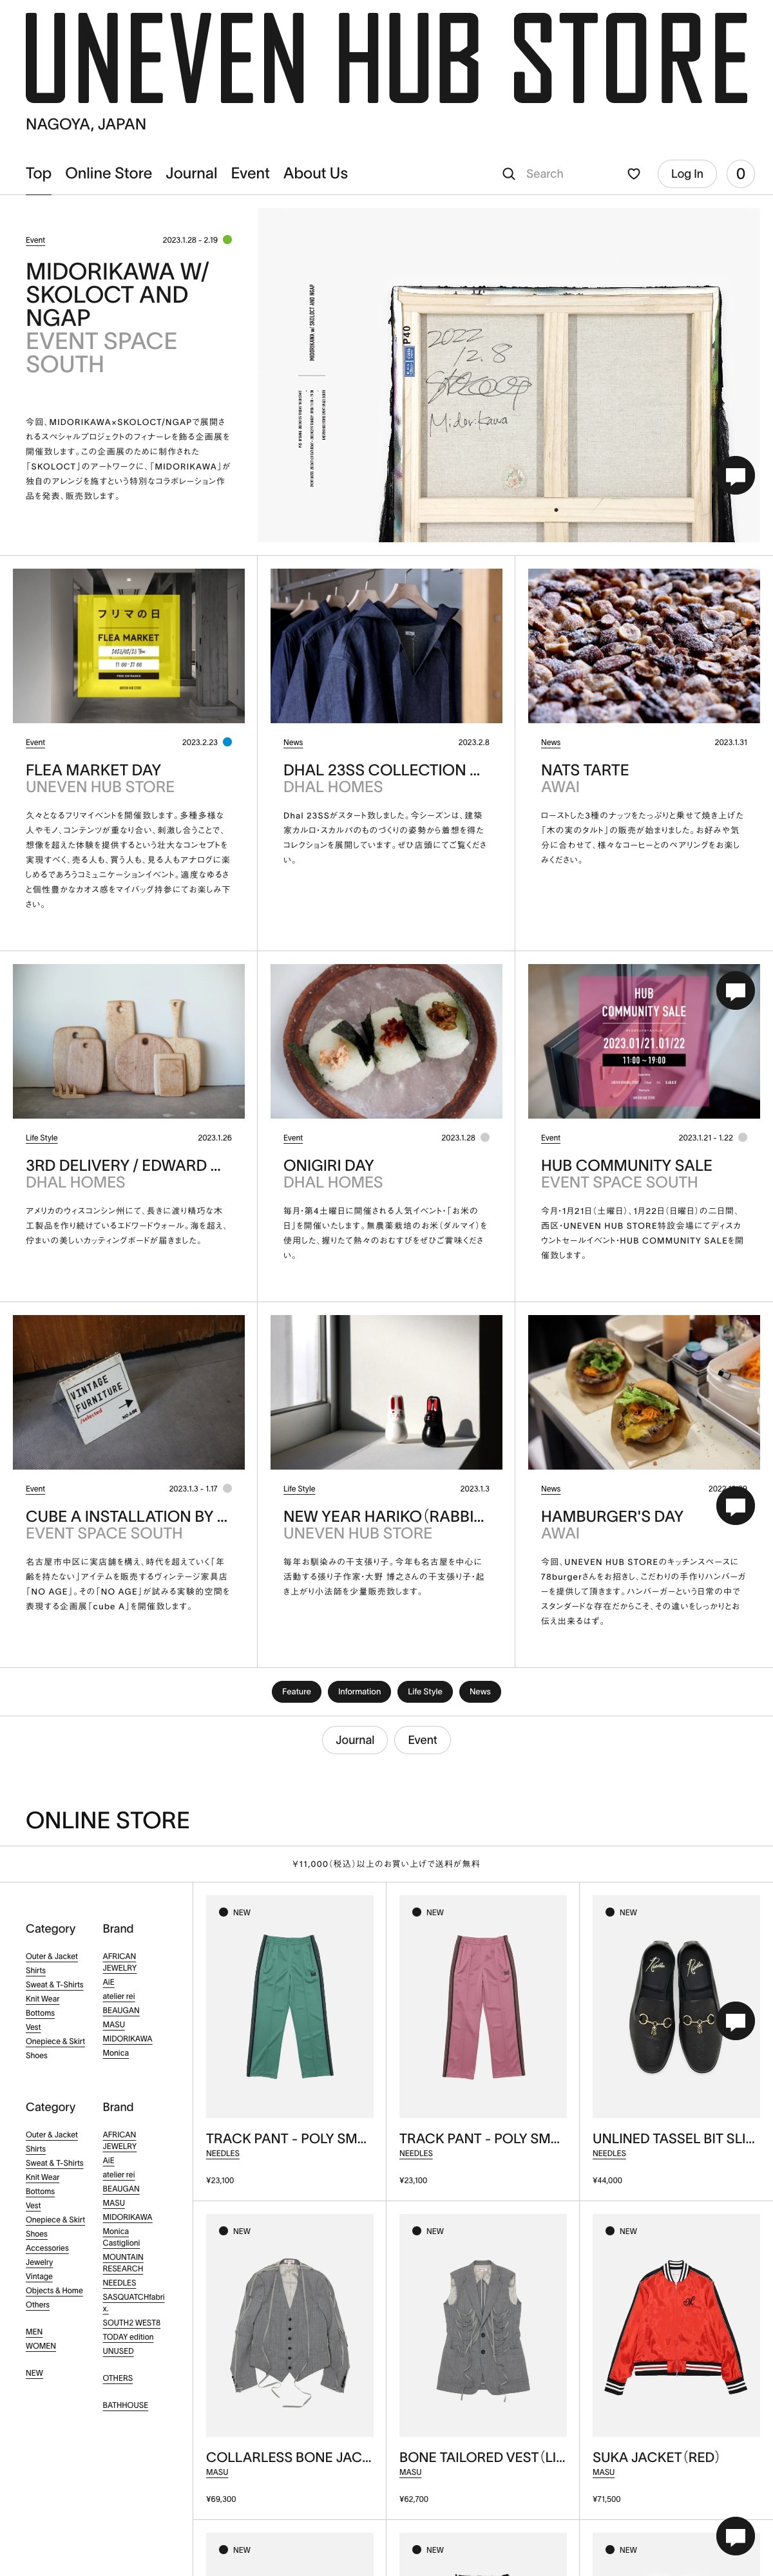Screen dimensions: 773x2576
Task: Toggle the Feature filter pill
Action: tap(296, 1691)
